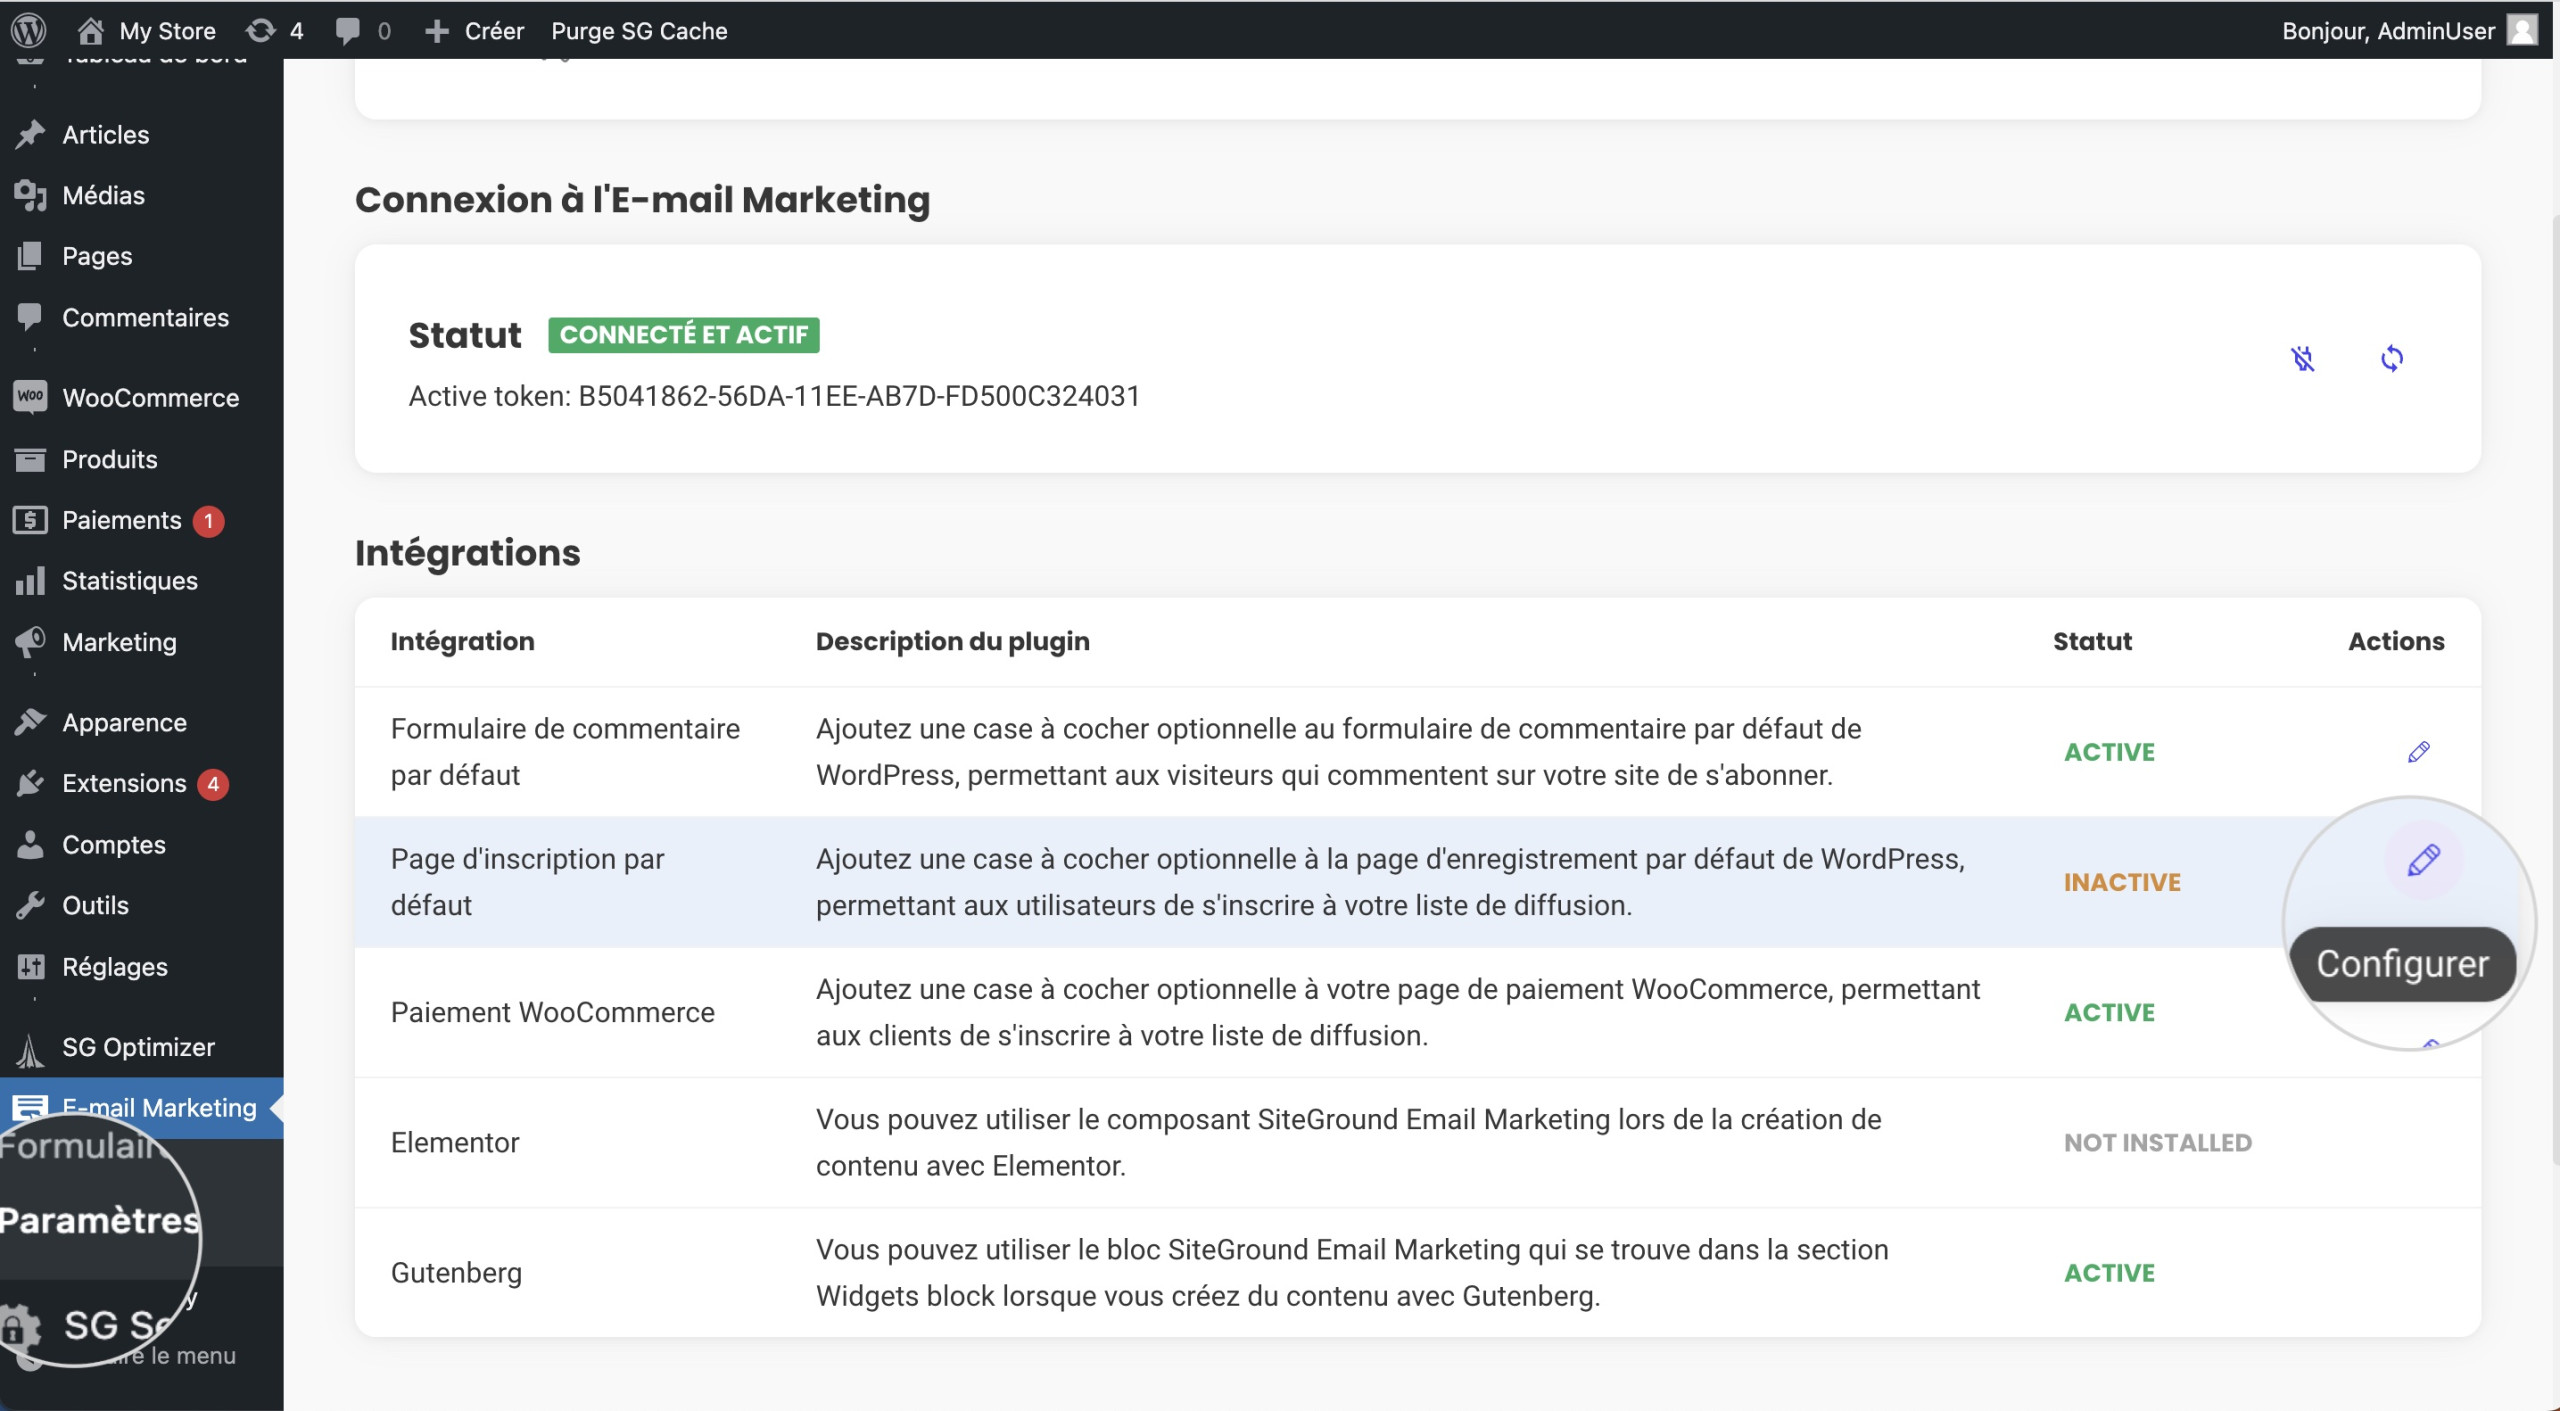Image resolution: width=2560 pixels, height=1411 pixels.
Task: Click the Outils wrench icon
Action: pyautogui.click(x=30, y=905)
